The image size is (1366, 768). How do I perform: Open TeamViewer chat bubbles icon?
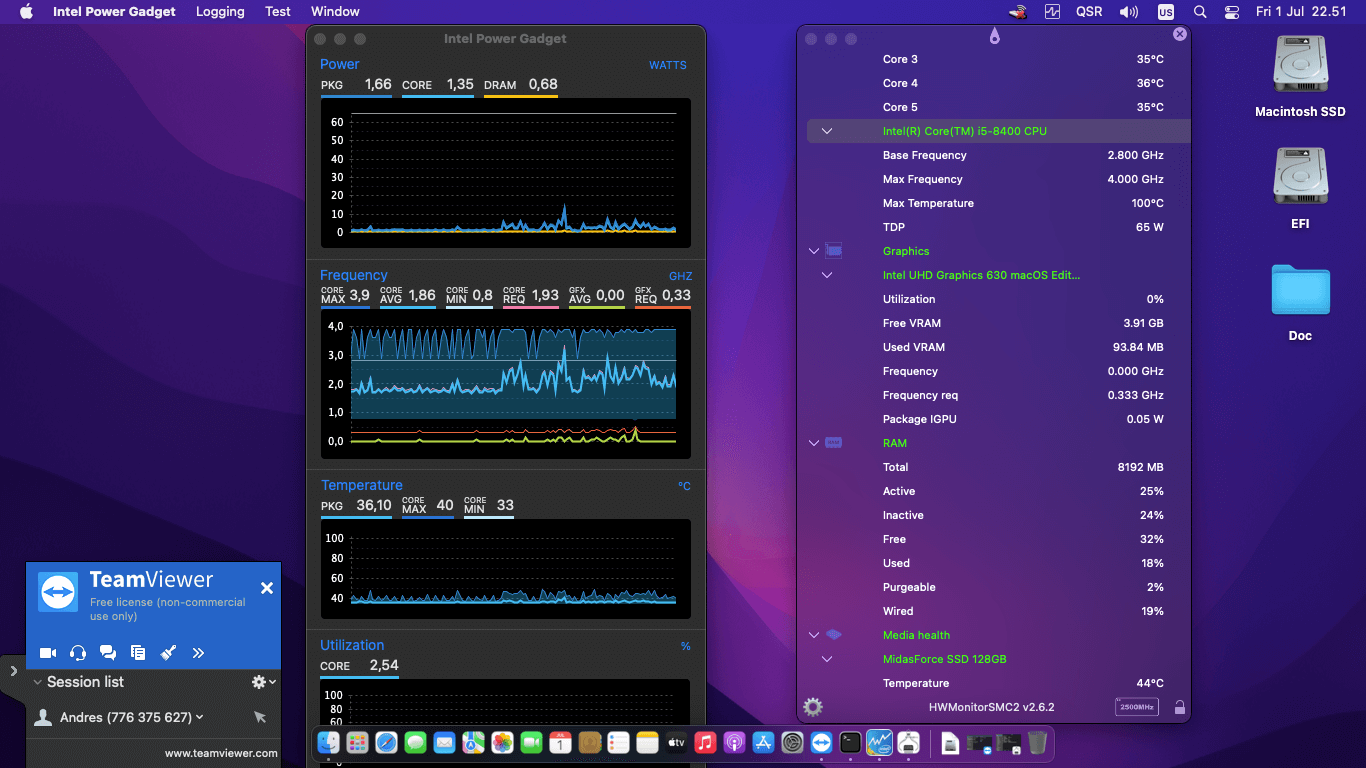[x=108, y=653]
